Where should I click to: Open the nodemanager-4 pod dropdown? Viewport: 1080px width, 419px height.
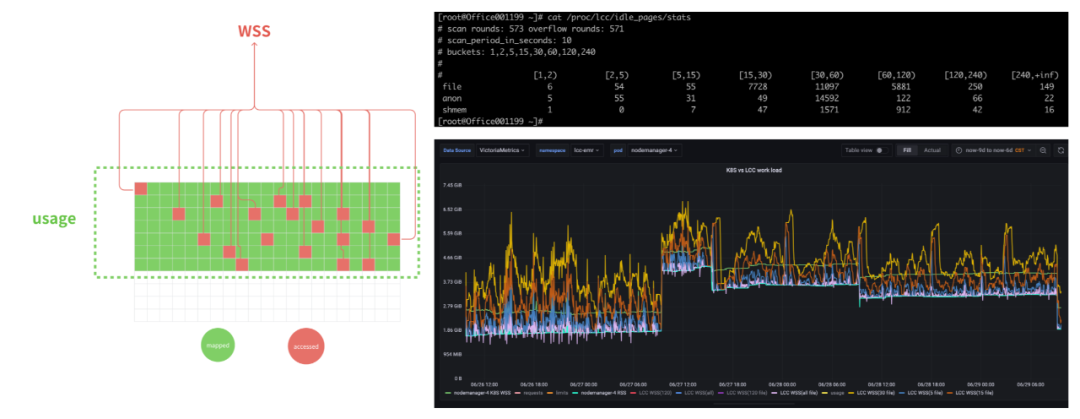pos(655,150)
